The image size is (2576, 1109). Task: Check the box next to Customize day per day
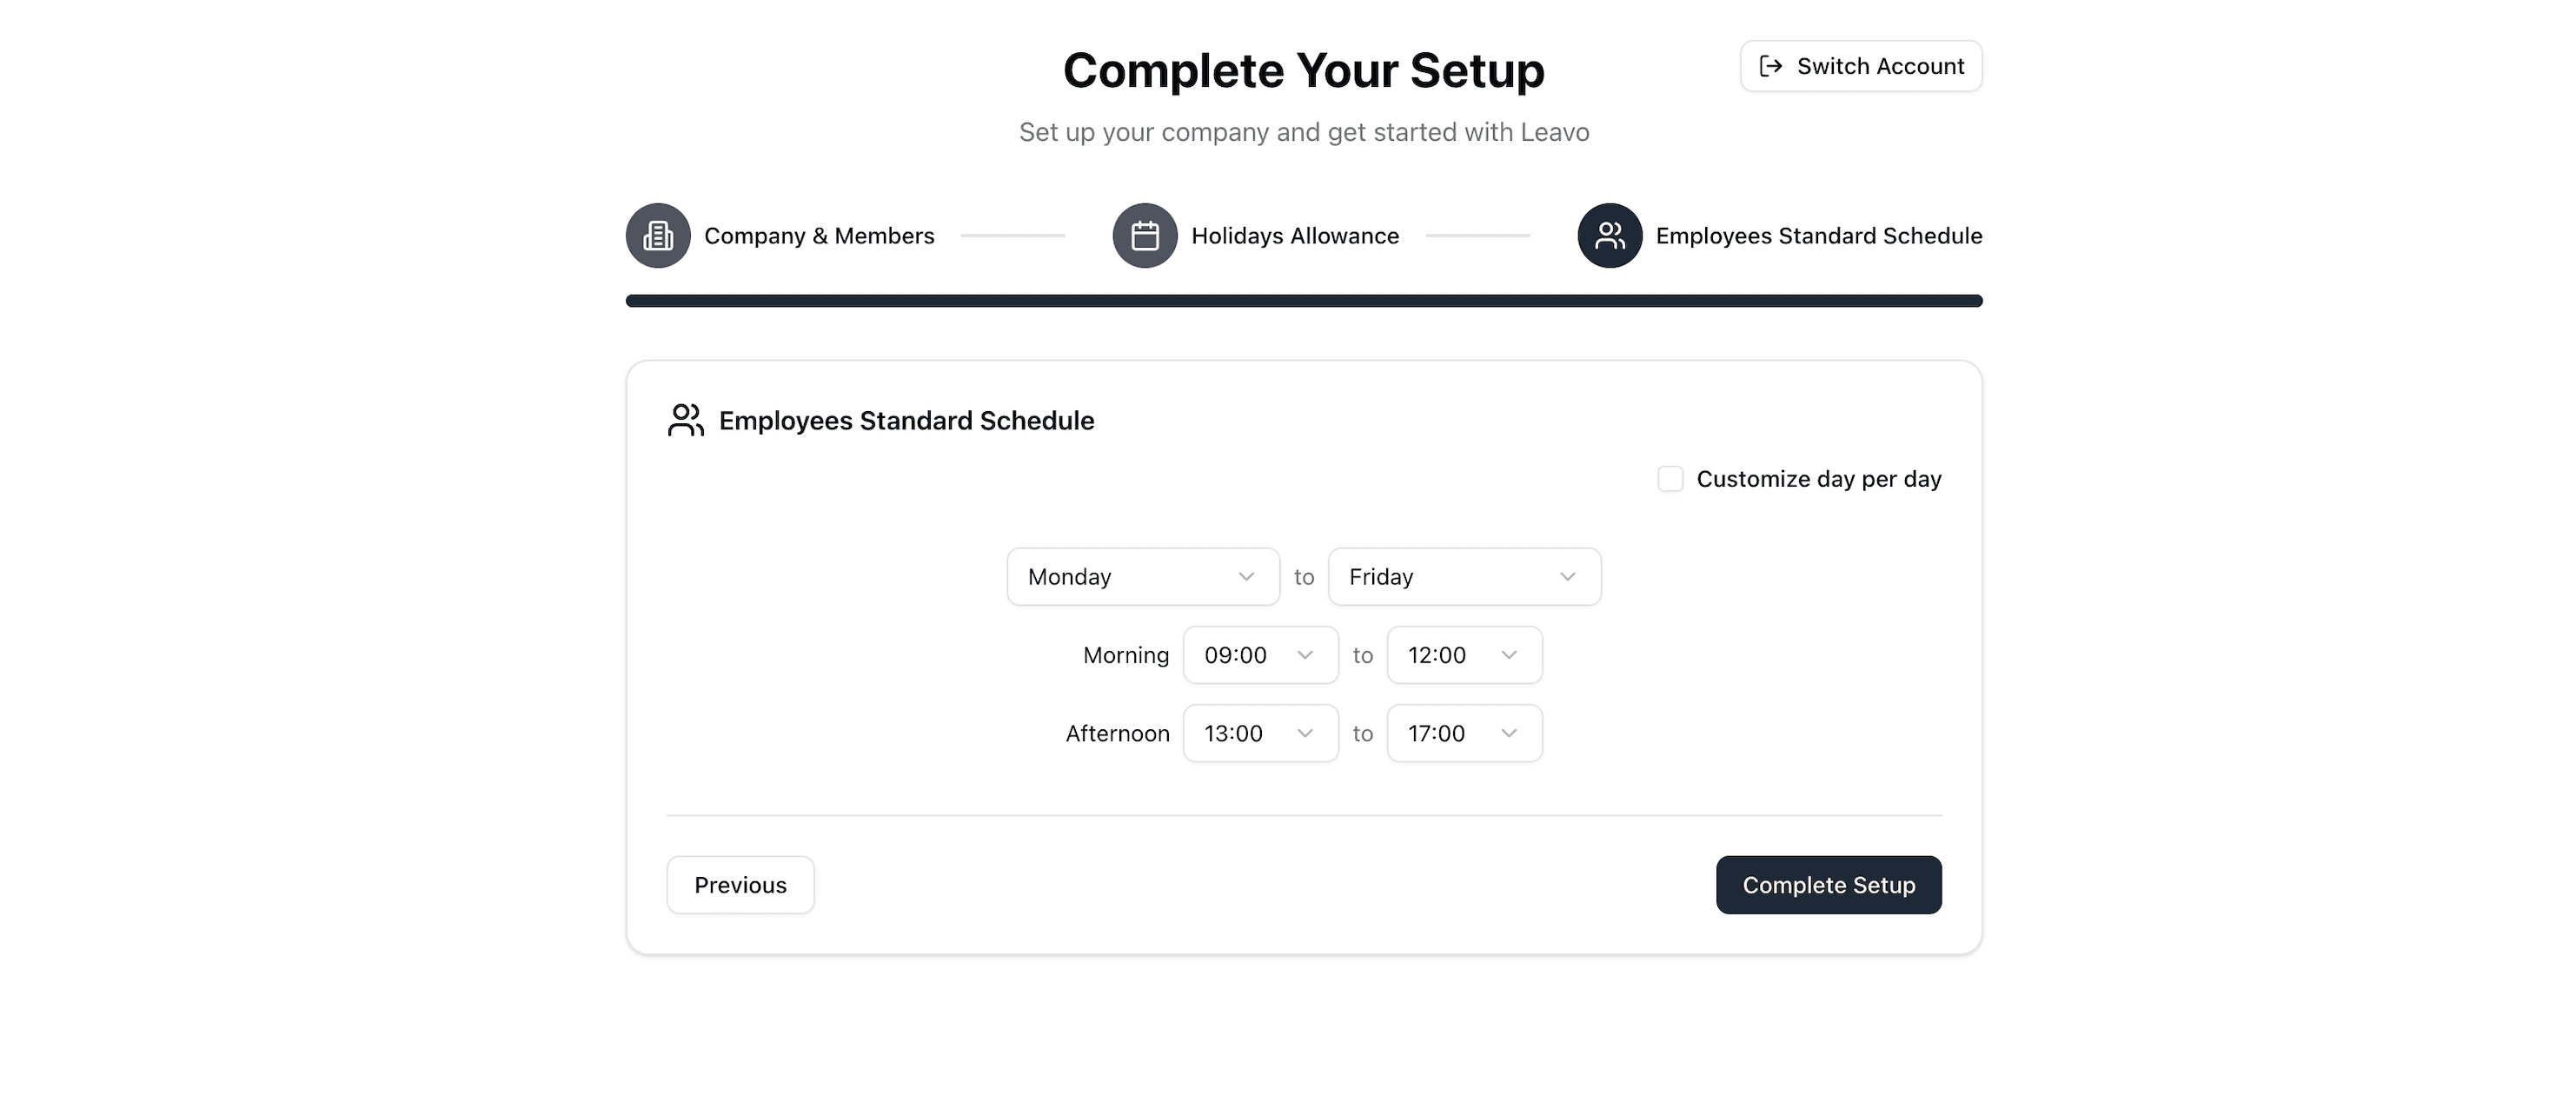click(x=1670, y=478)
